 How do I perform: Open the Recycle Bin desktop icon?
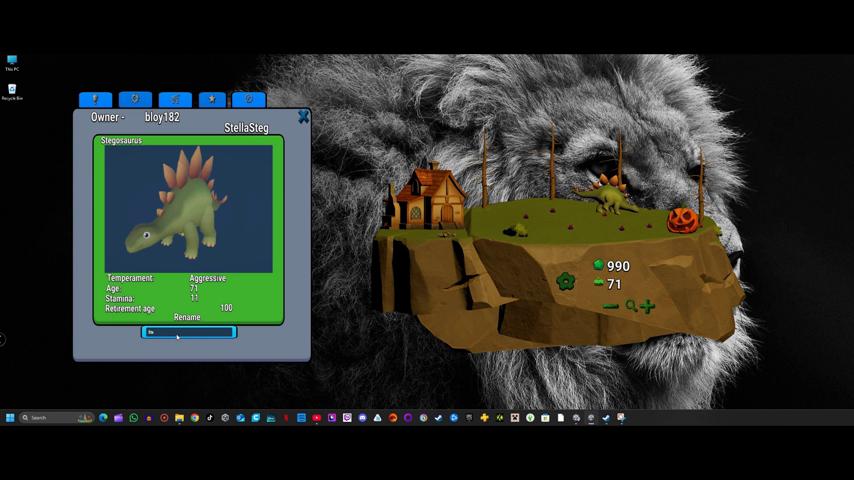click(12, 91)
